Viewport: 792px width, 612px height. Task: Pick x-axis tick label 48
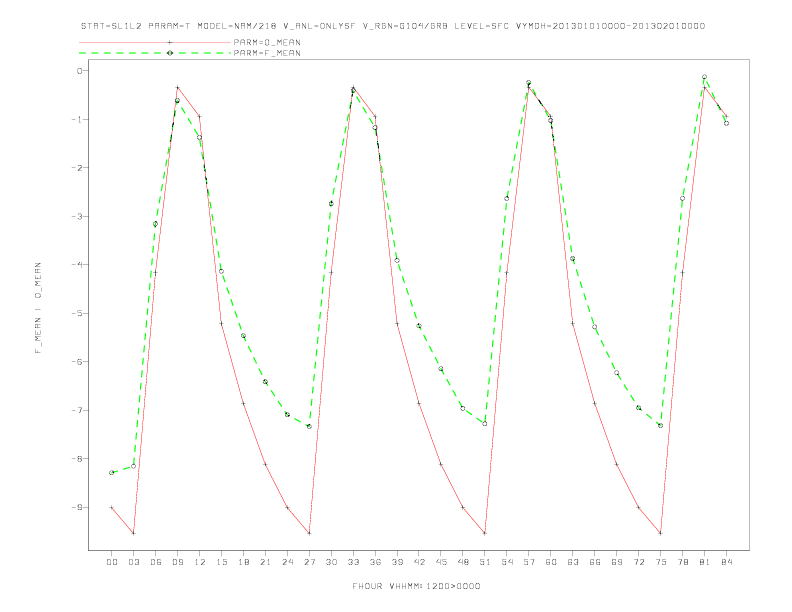[463, 562]
